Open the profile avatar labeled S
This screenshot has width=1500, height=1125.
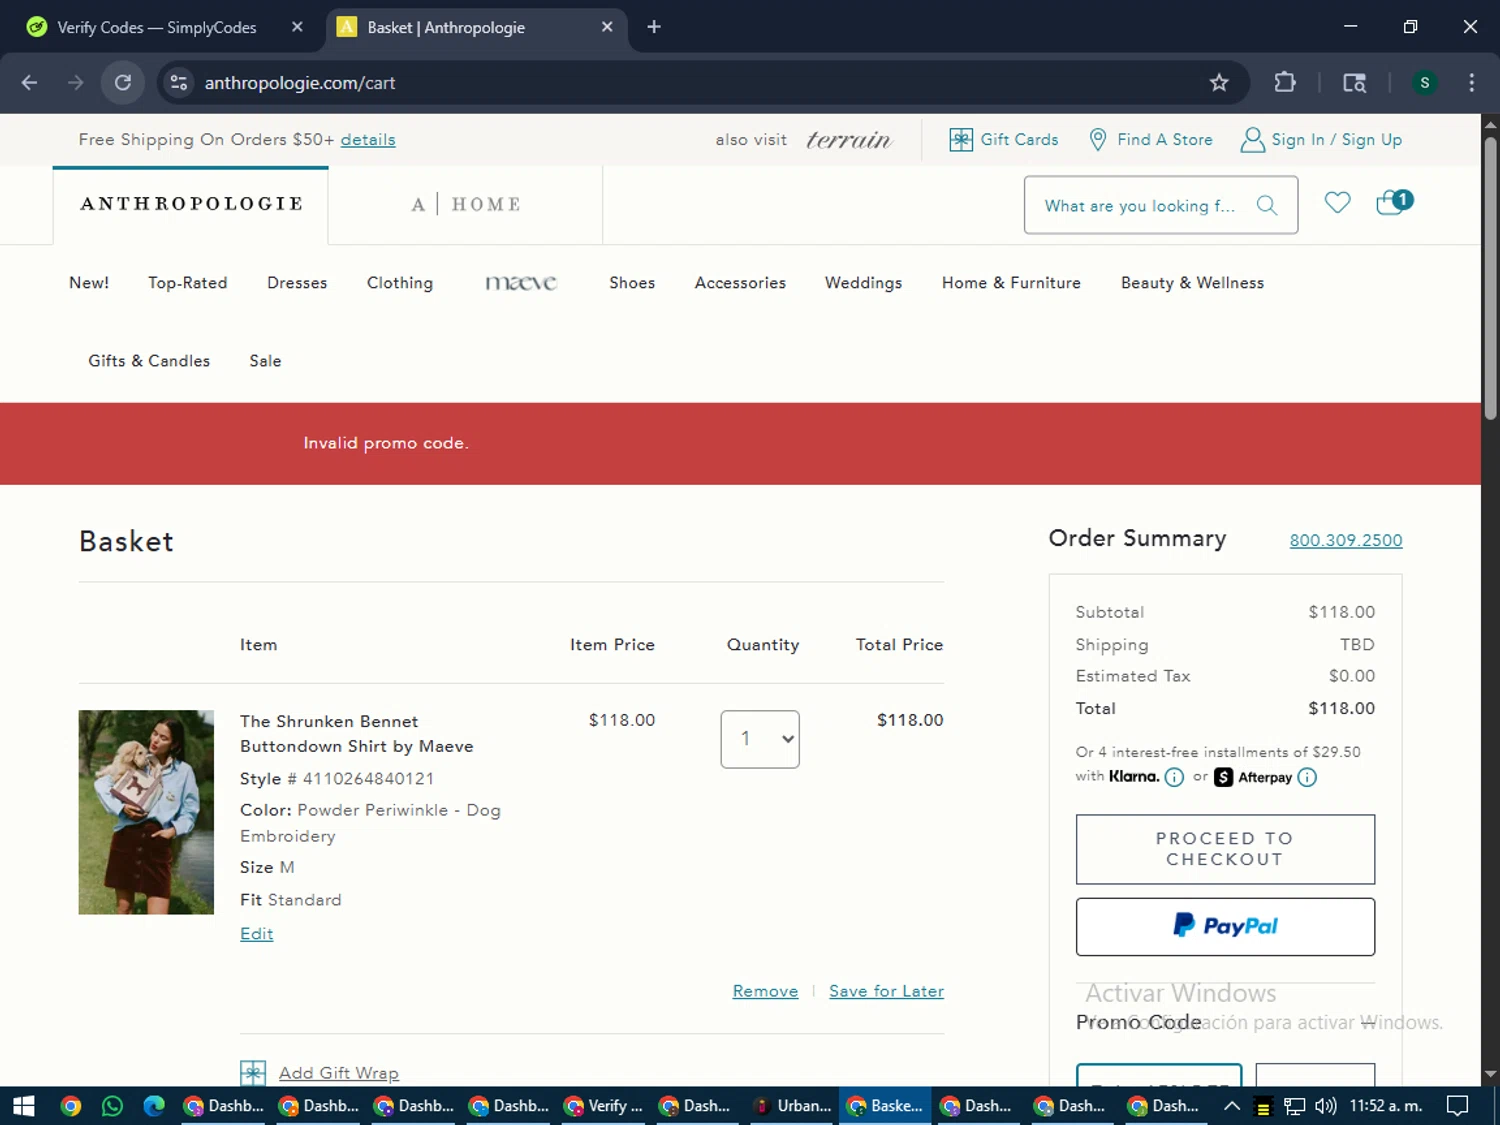1424,83
